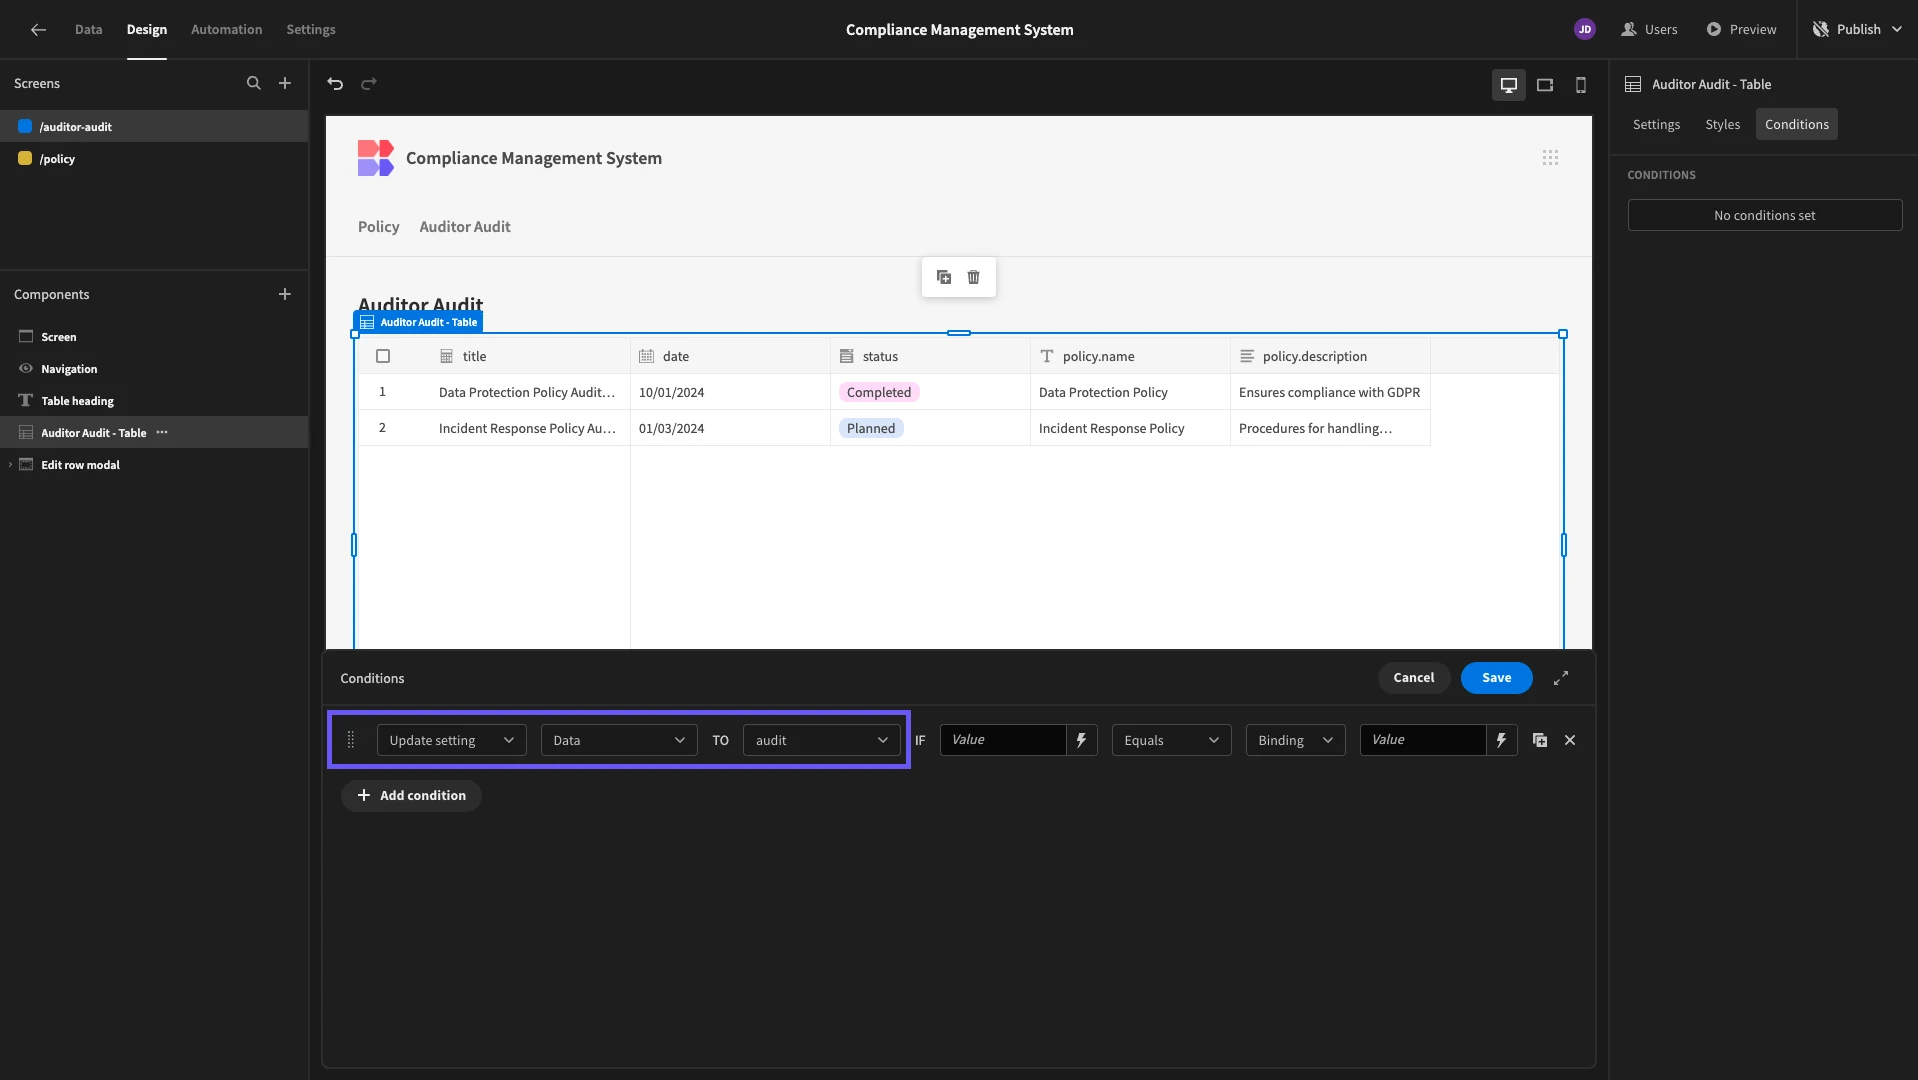Viewport: 1918px width, 1080px height.
Task: Click the Incident Response Policy cell
Action: (x=1130, y=428)
